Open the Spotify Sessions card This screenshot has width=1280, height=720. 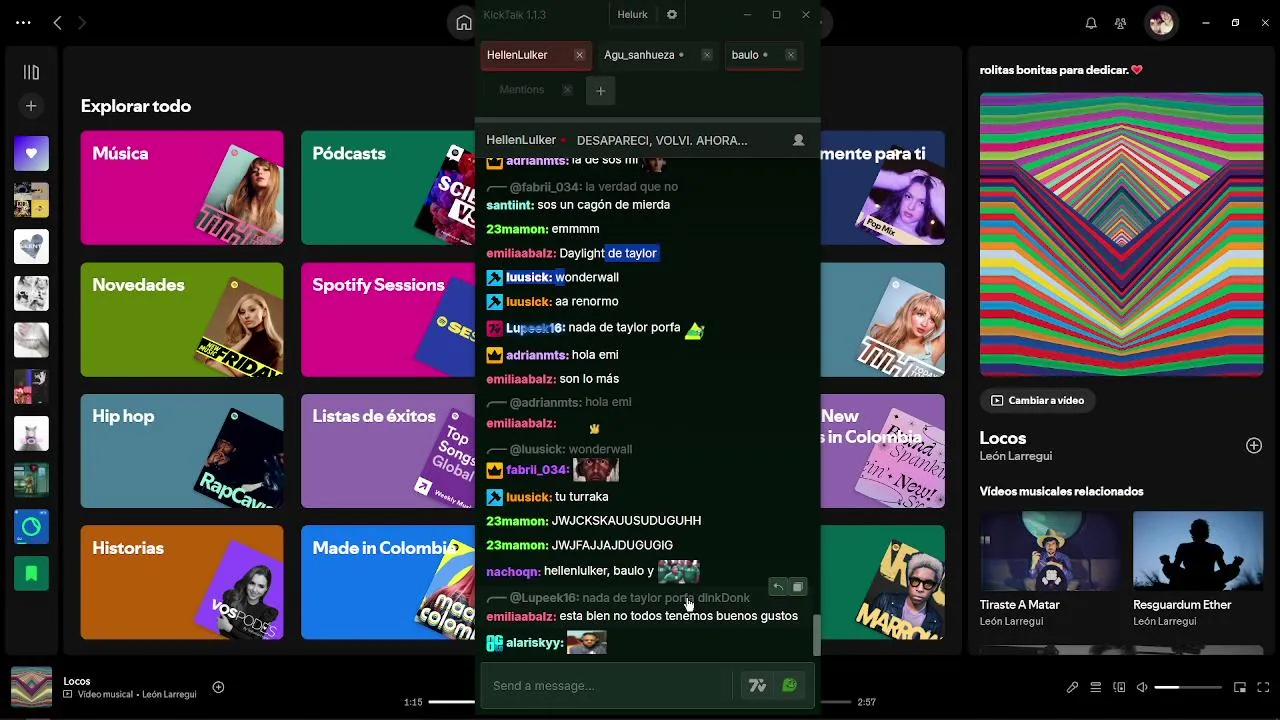pos(388,320)
